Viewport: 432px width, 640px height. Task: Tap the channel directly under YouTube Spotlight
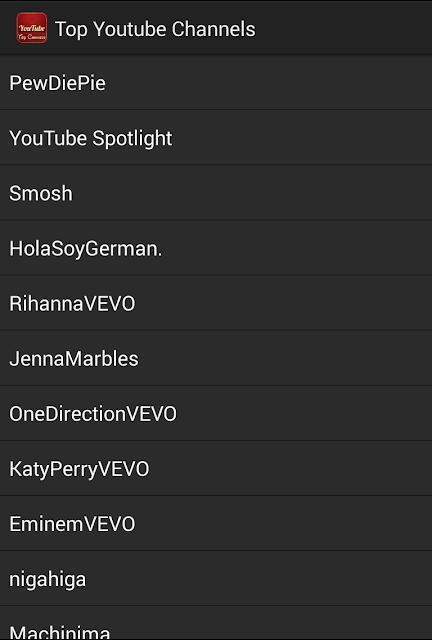[x=216, y=193]
